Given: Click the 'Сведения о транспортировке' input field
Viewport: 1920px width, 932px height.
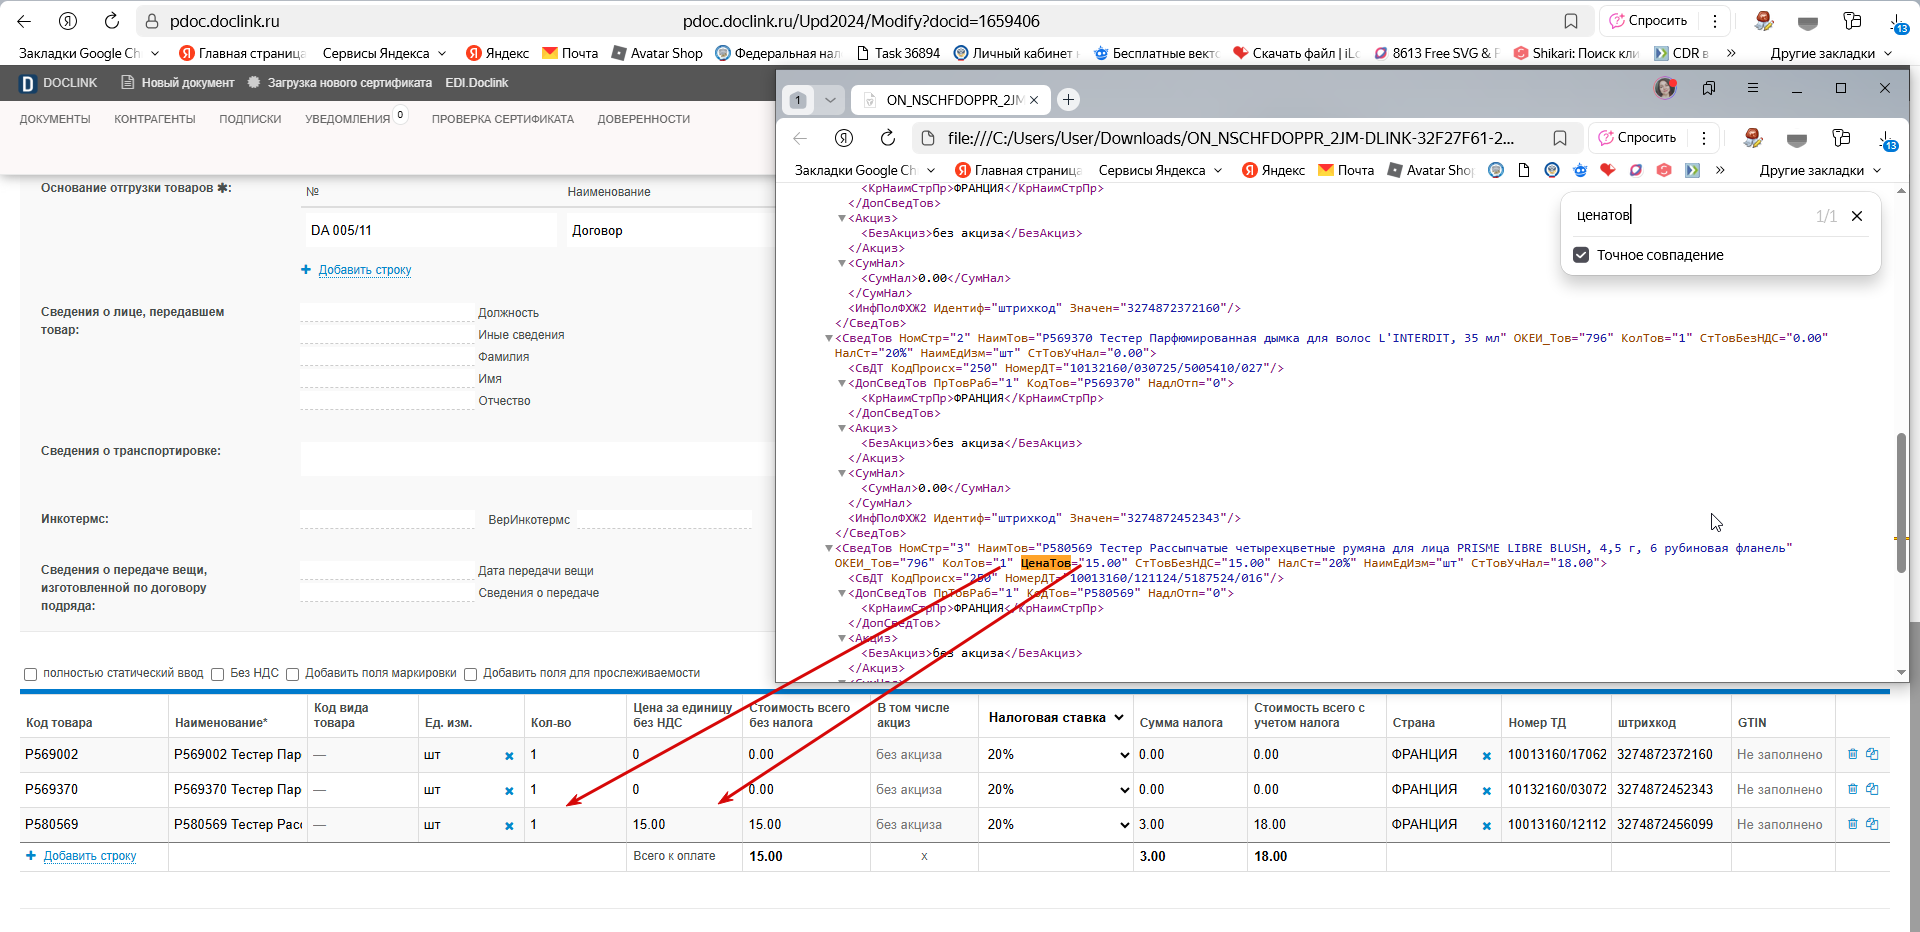Looking at the screenshot, I should 538,458.
